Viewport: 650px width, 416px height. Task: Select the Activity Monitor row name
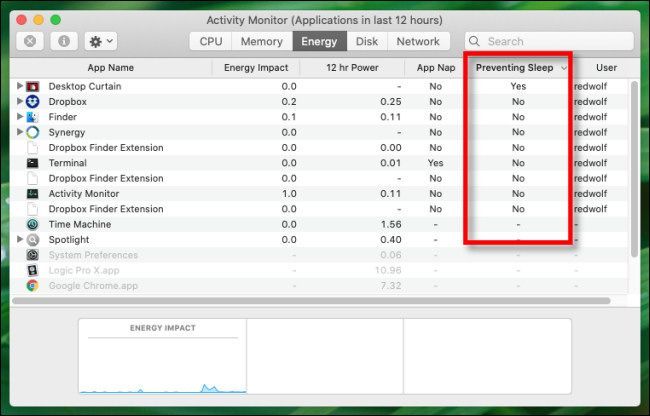(x=84, y=193)
